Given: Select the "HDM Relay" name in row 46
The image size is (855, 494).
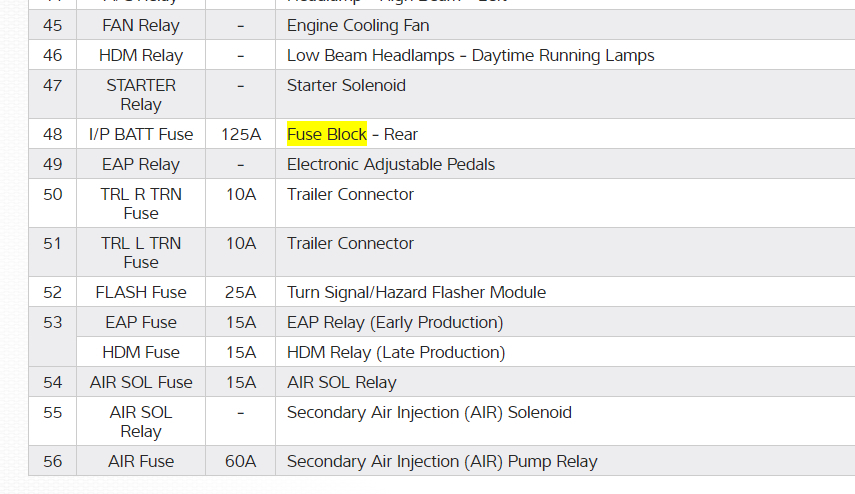Looking at the screenshot, I should tap(140, 55).
